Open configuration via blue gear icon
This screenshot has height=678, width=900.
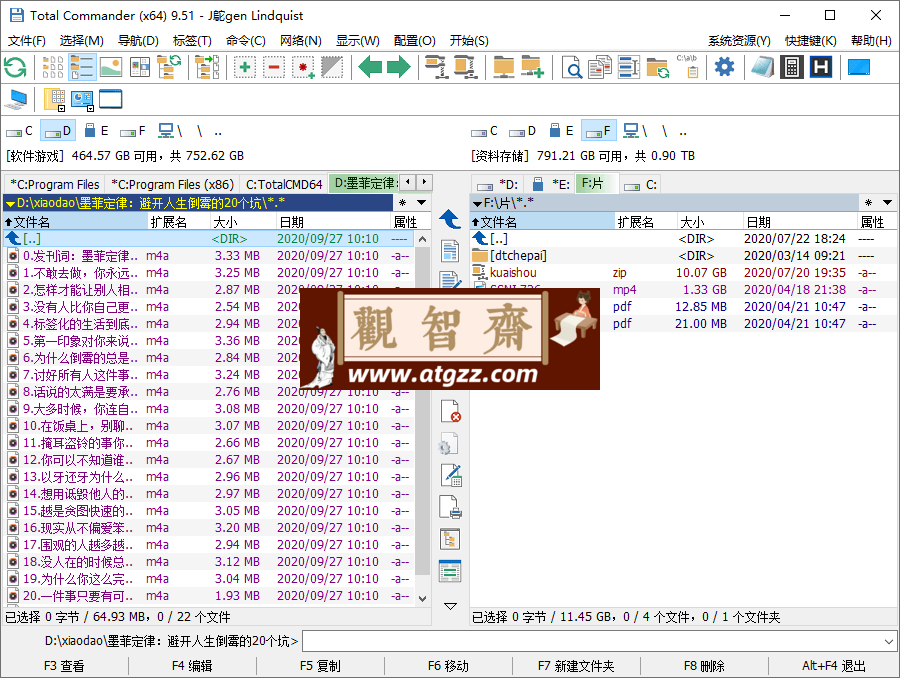point(724,67)
